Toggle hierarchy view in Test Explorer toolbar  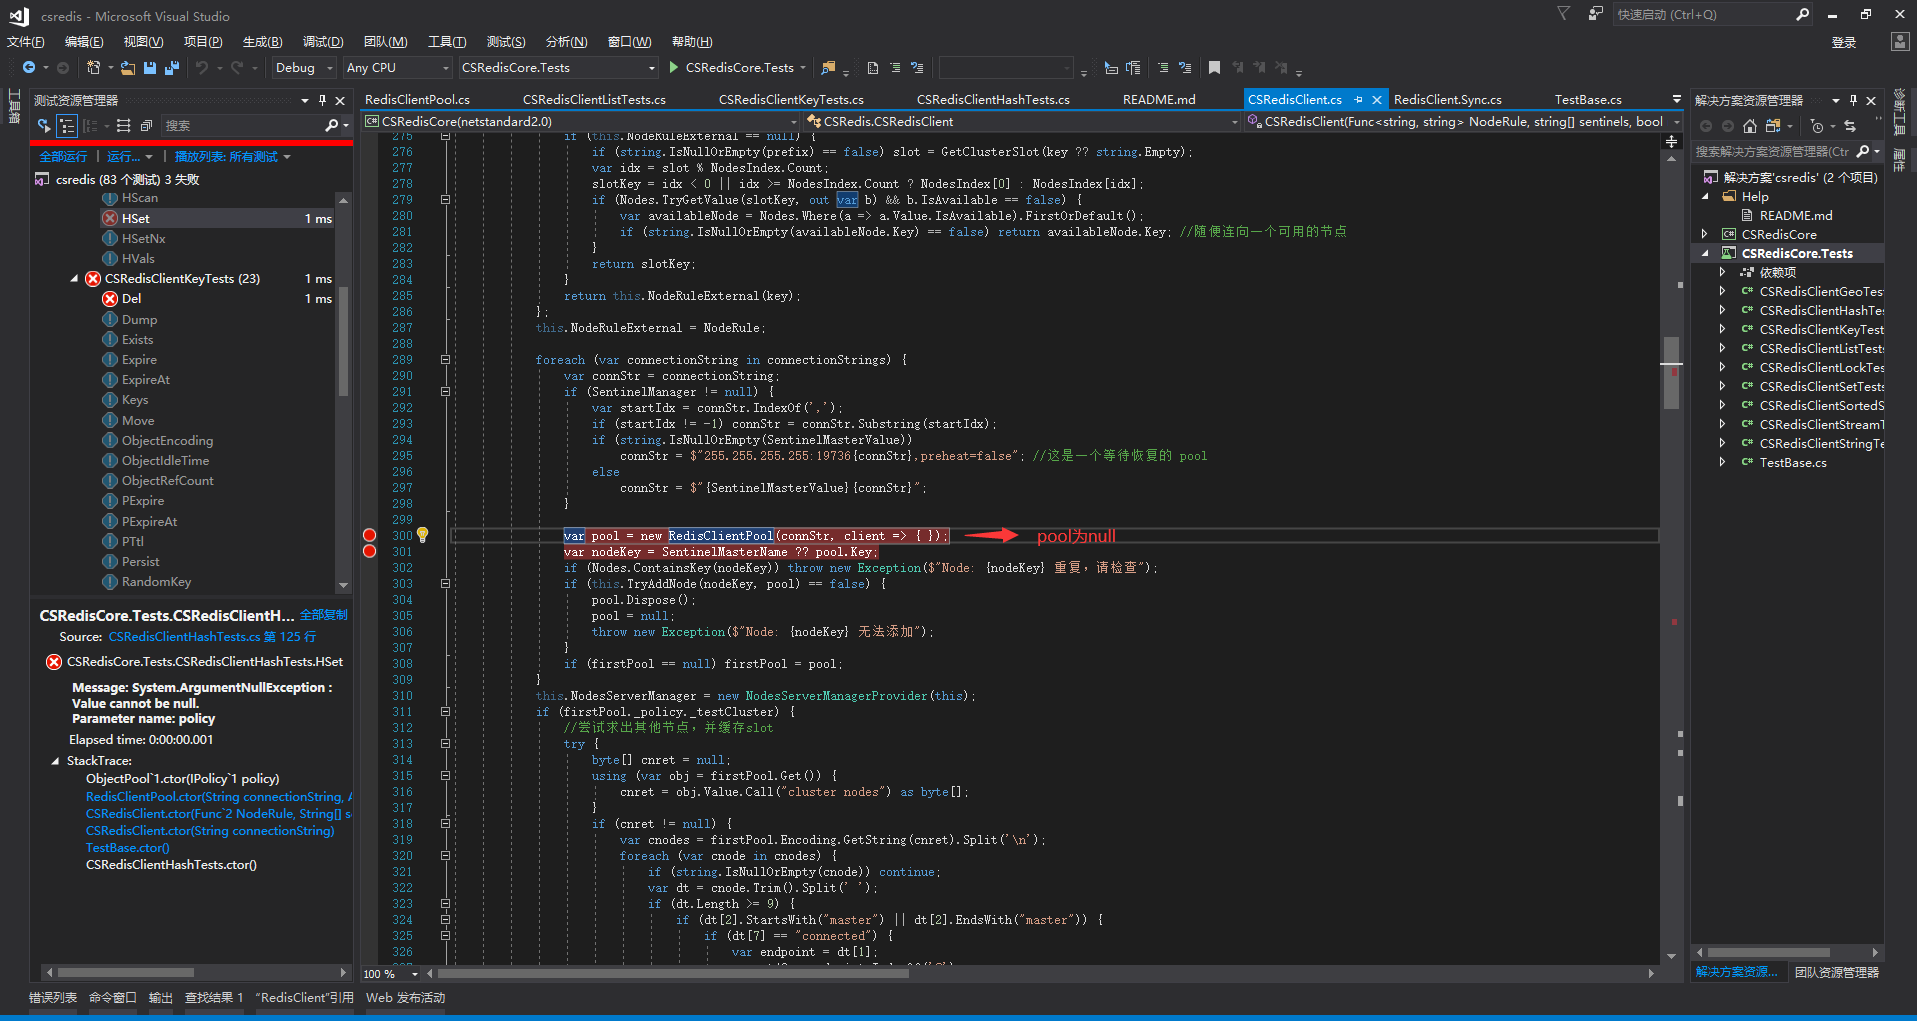(x=67, y=126)
